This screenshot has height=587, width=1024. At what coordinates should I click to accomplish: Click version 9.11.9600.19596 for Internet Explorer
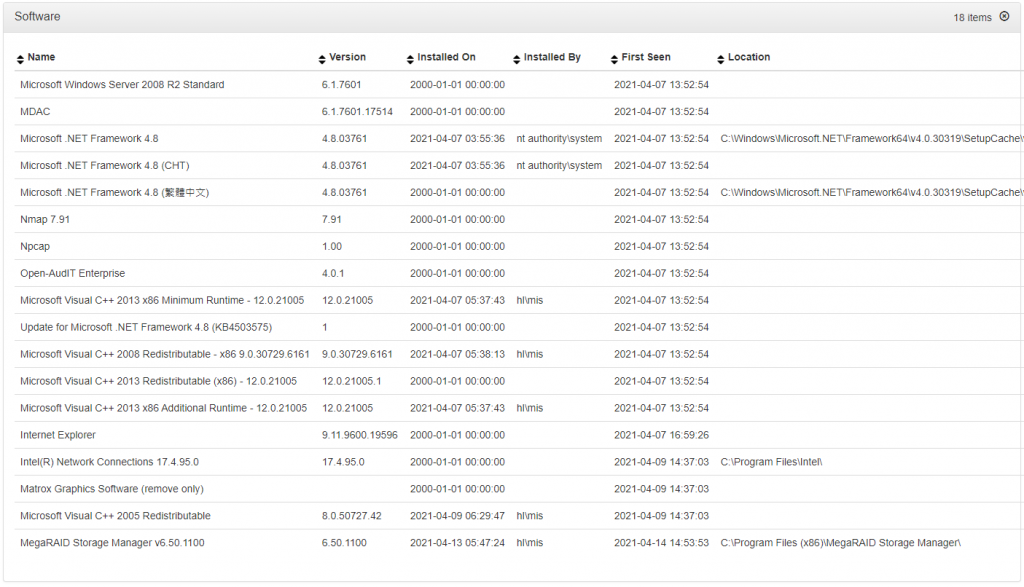360,435
